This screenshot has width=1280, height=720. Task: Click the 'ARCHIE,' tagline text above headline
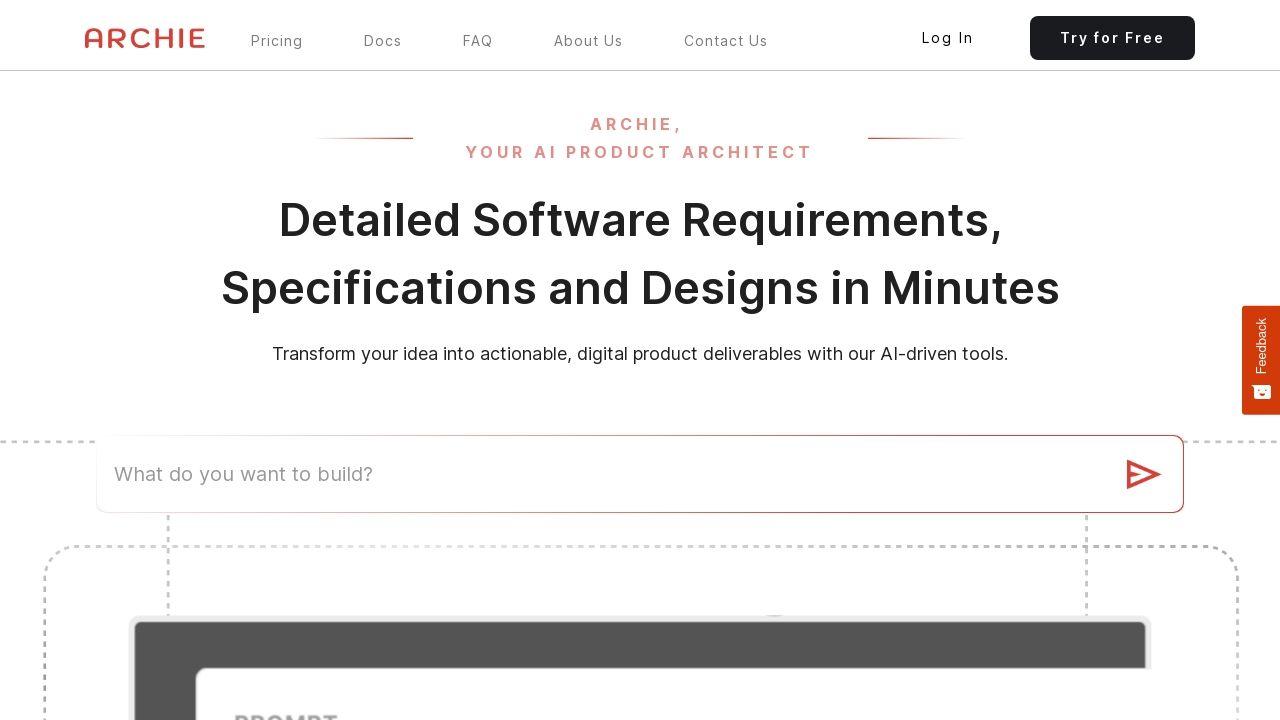coord(636,124)
